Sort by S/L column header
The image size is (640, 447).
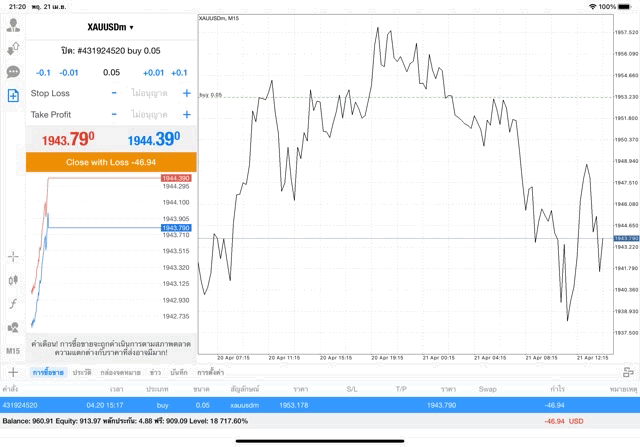[352, 389]
